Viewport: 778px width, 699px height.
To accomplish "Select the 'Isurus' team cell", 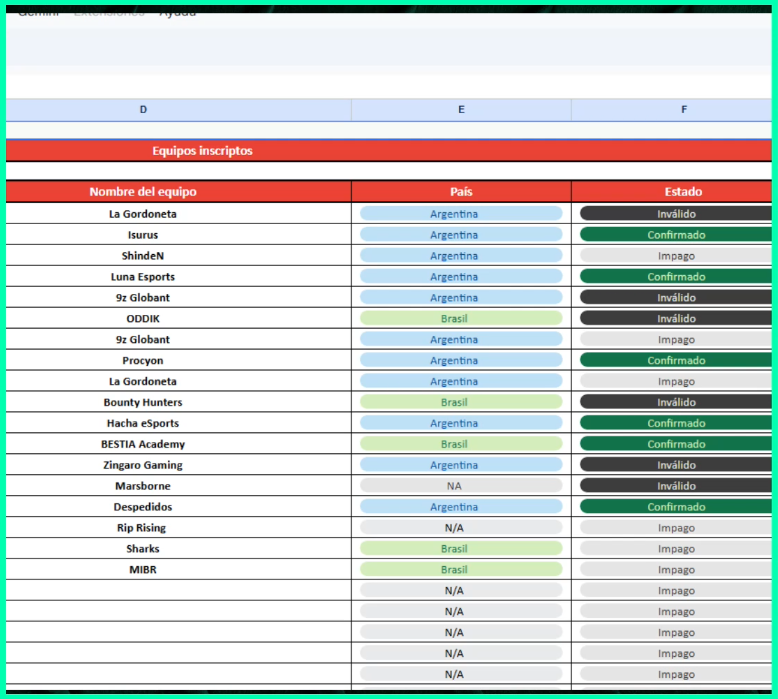I will coord(179,235).
